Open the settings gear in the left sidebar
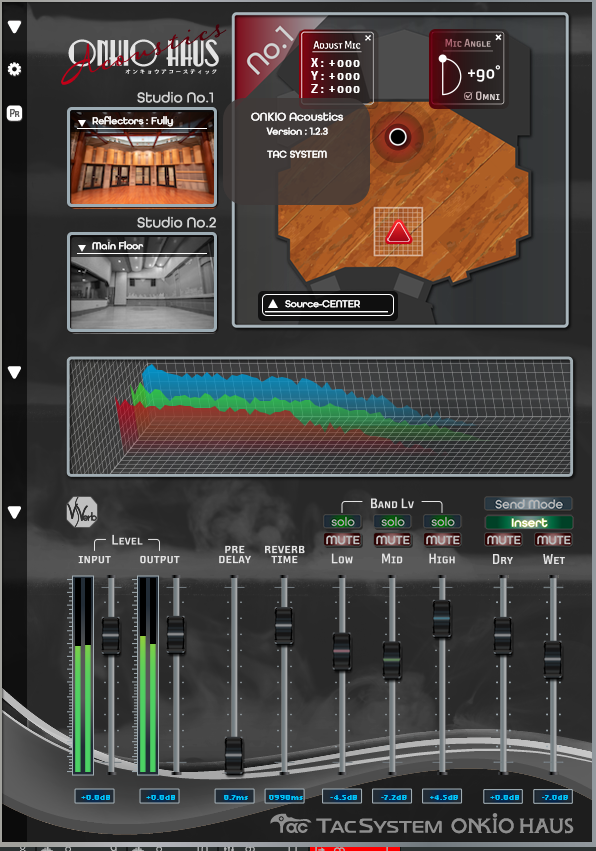Screen dimensions: 596x851 click(x=15, y=69)
